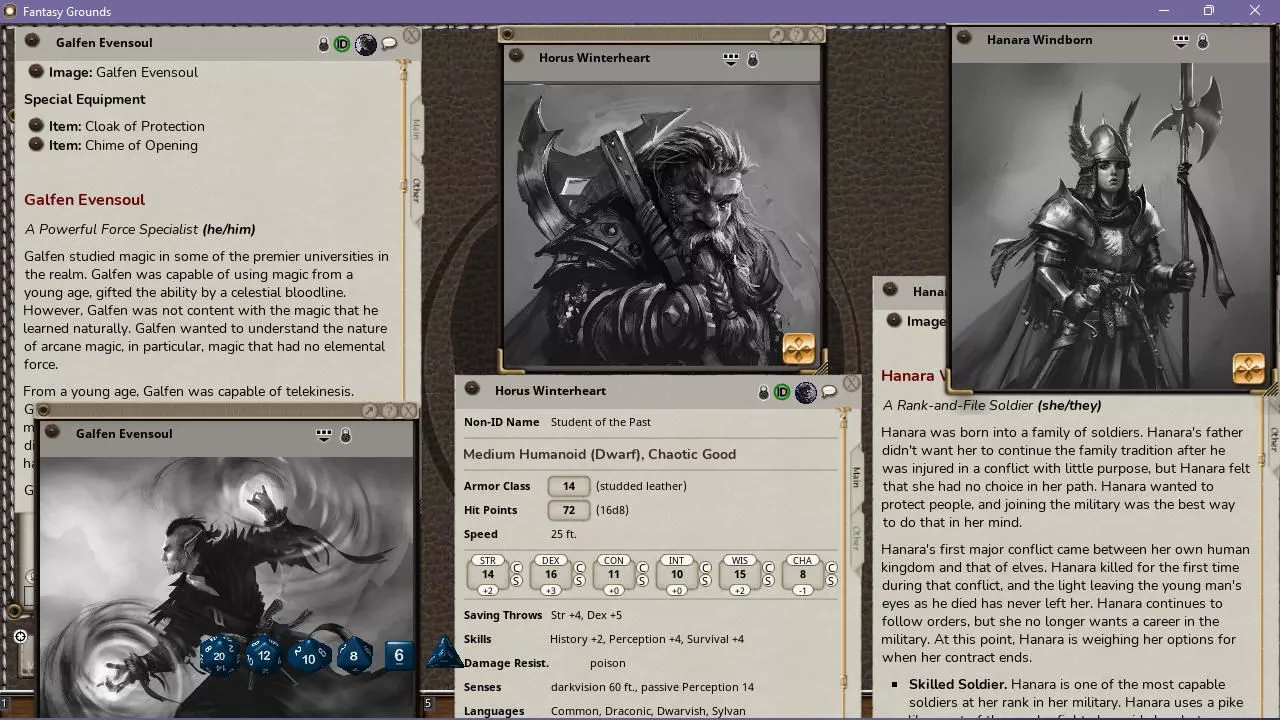Toggle lock on Galfen Evensoul image window
Image resolution: width=1280 pixels, height=720 pixels.
346,436
